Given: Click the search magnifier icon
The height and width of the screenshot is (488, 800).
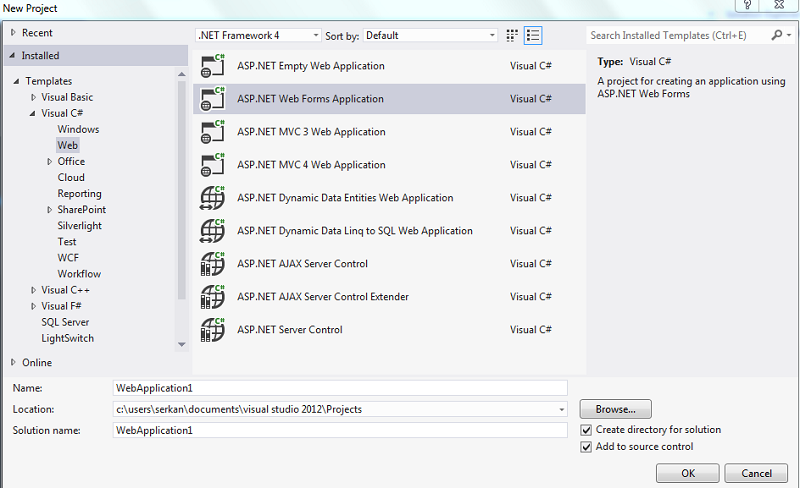Looking at the screenshot, I should tap(777, 35).
